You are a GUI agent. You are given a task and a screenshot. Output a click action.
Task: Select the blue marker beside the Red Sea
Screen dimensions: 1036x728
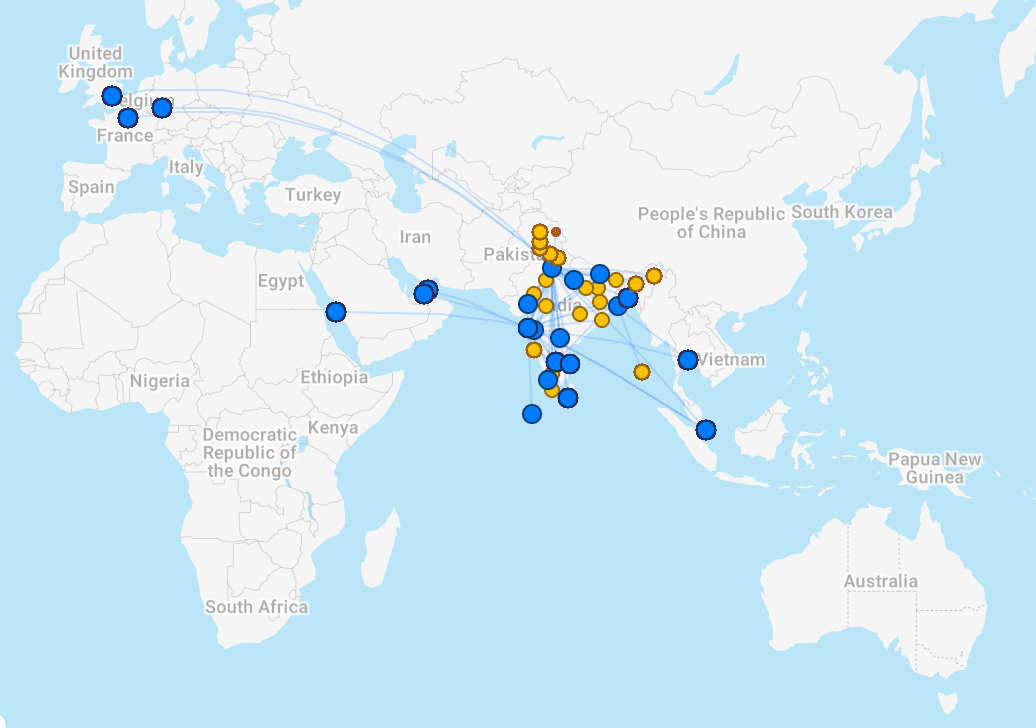tap(336, 312)
